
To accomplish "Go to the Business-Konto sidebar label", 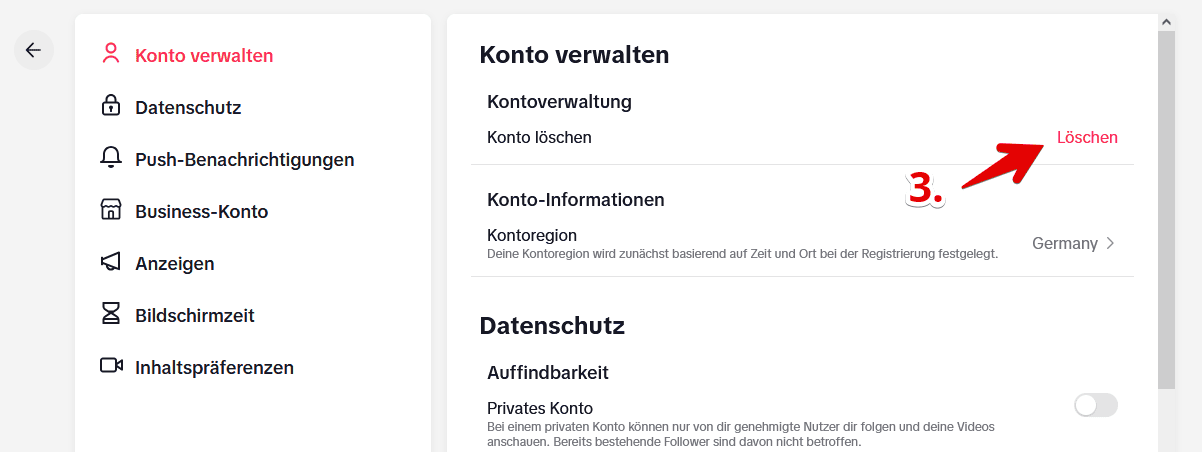I will [201, 211].
